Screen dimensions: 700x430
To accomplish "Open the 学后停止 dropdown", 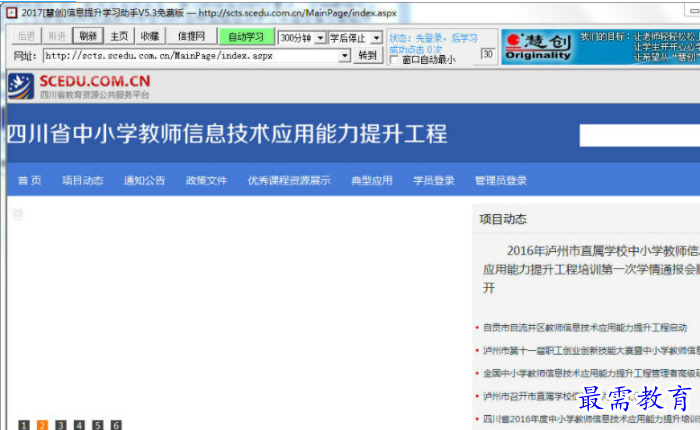I will point(376,38).
